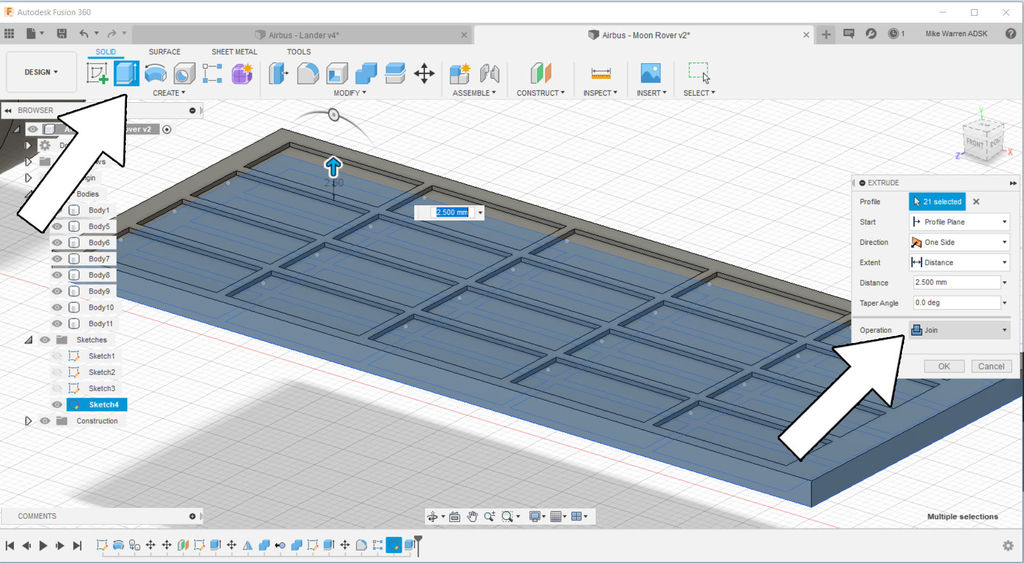Open the Operation dropdown set to Join
This screenshot has height=563, width=1024.
click(958, 330)
